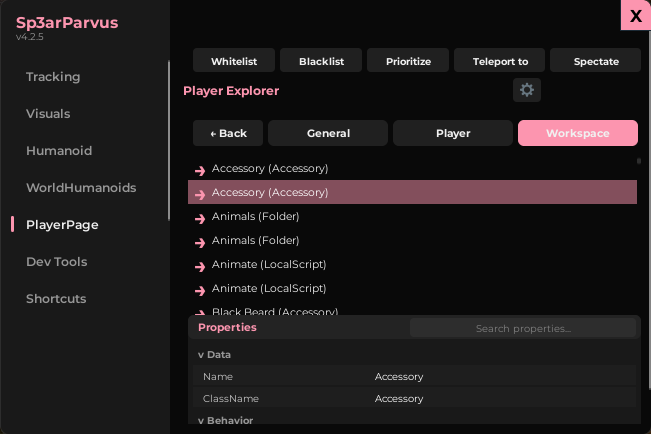Click the Properties panel heading
The width and height of the screenshot is (651, 434).
pos(227,327)
